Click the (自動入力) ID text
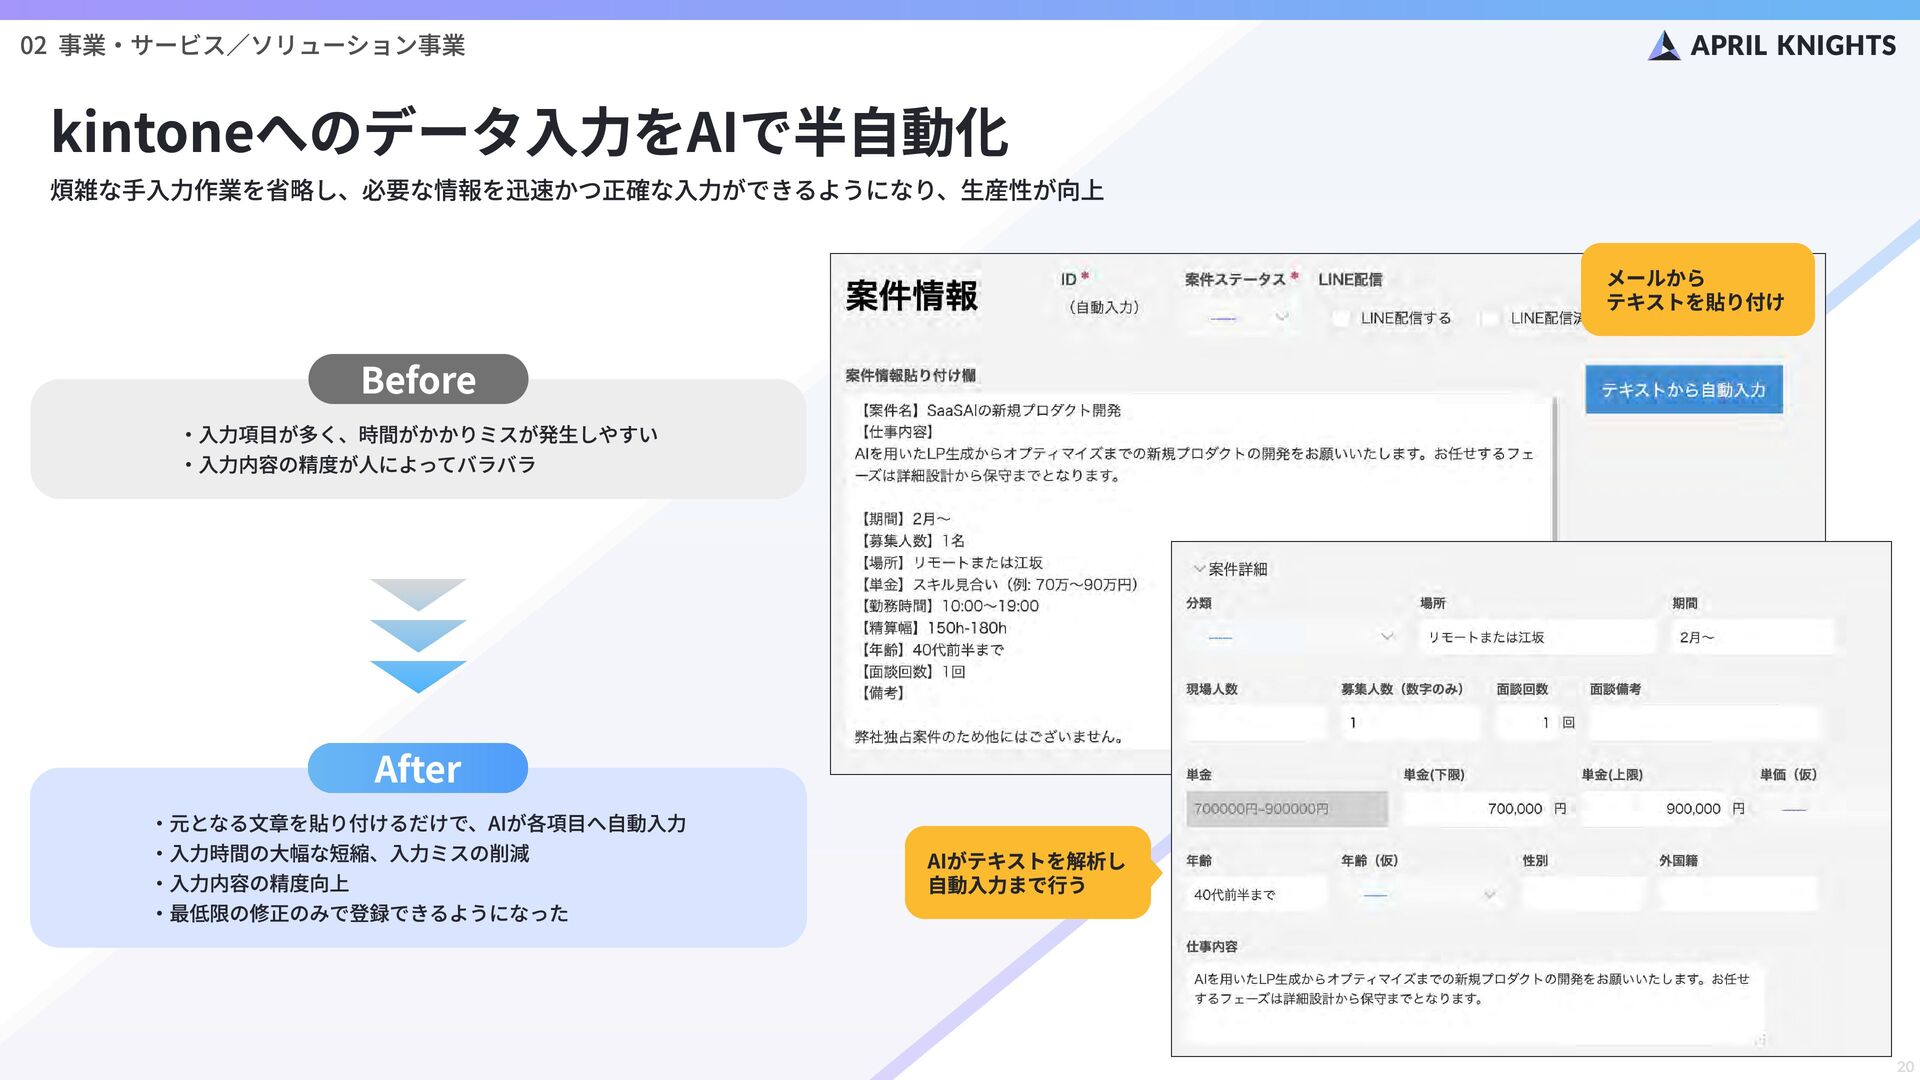This screenshot has width=1920, height=1080. coord(1104,307)
